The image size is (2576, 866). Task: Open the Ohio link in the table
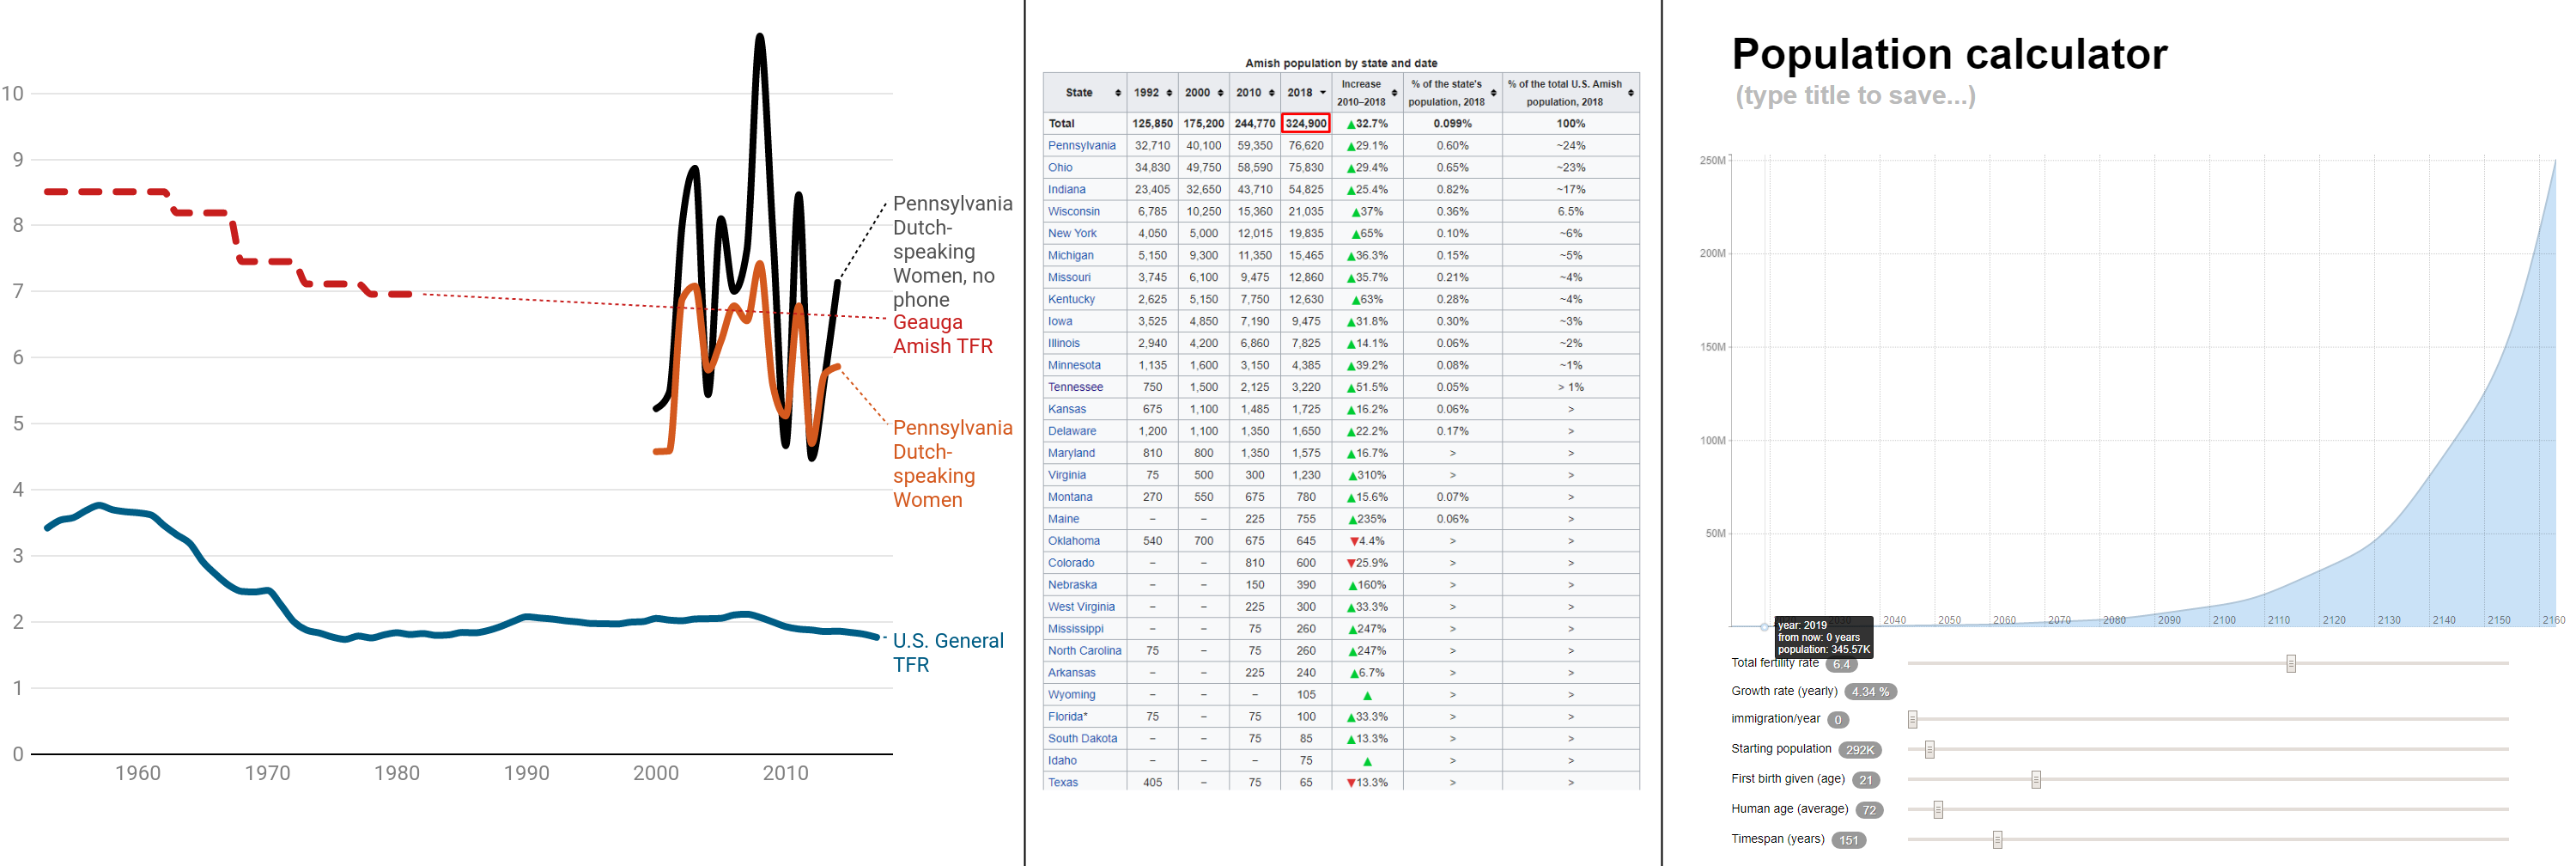pyautogui.click(x=1060, y=168)
